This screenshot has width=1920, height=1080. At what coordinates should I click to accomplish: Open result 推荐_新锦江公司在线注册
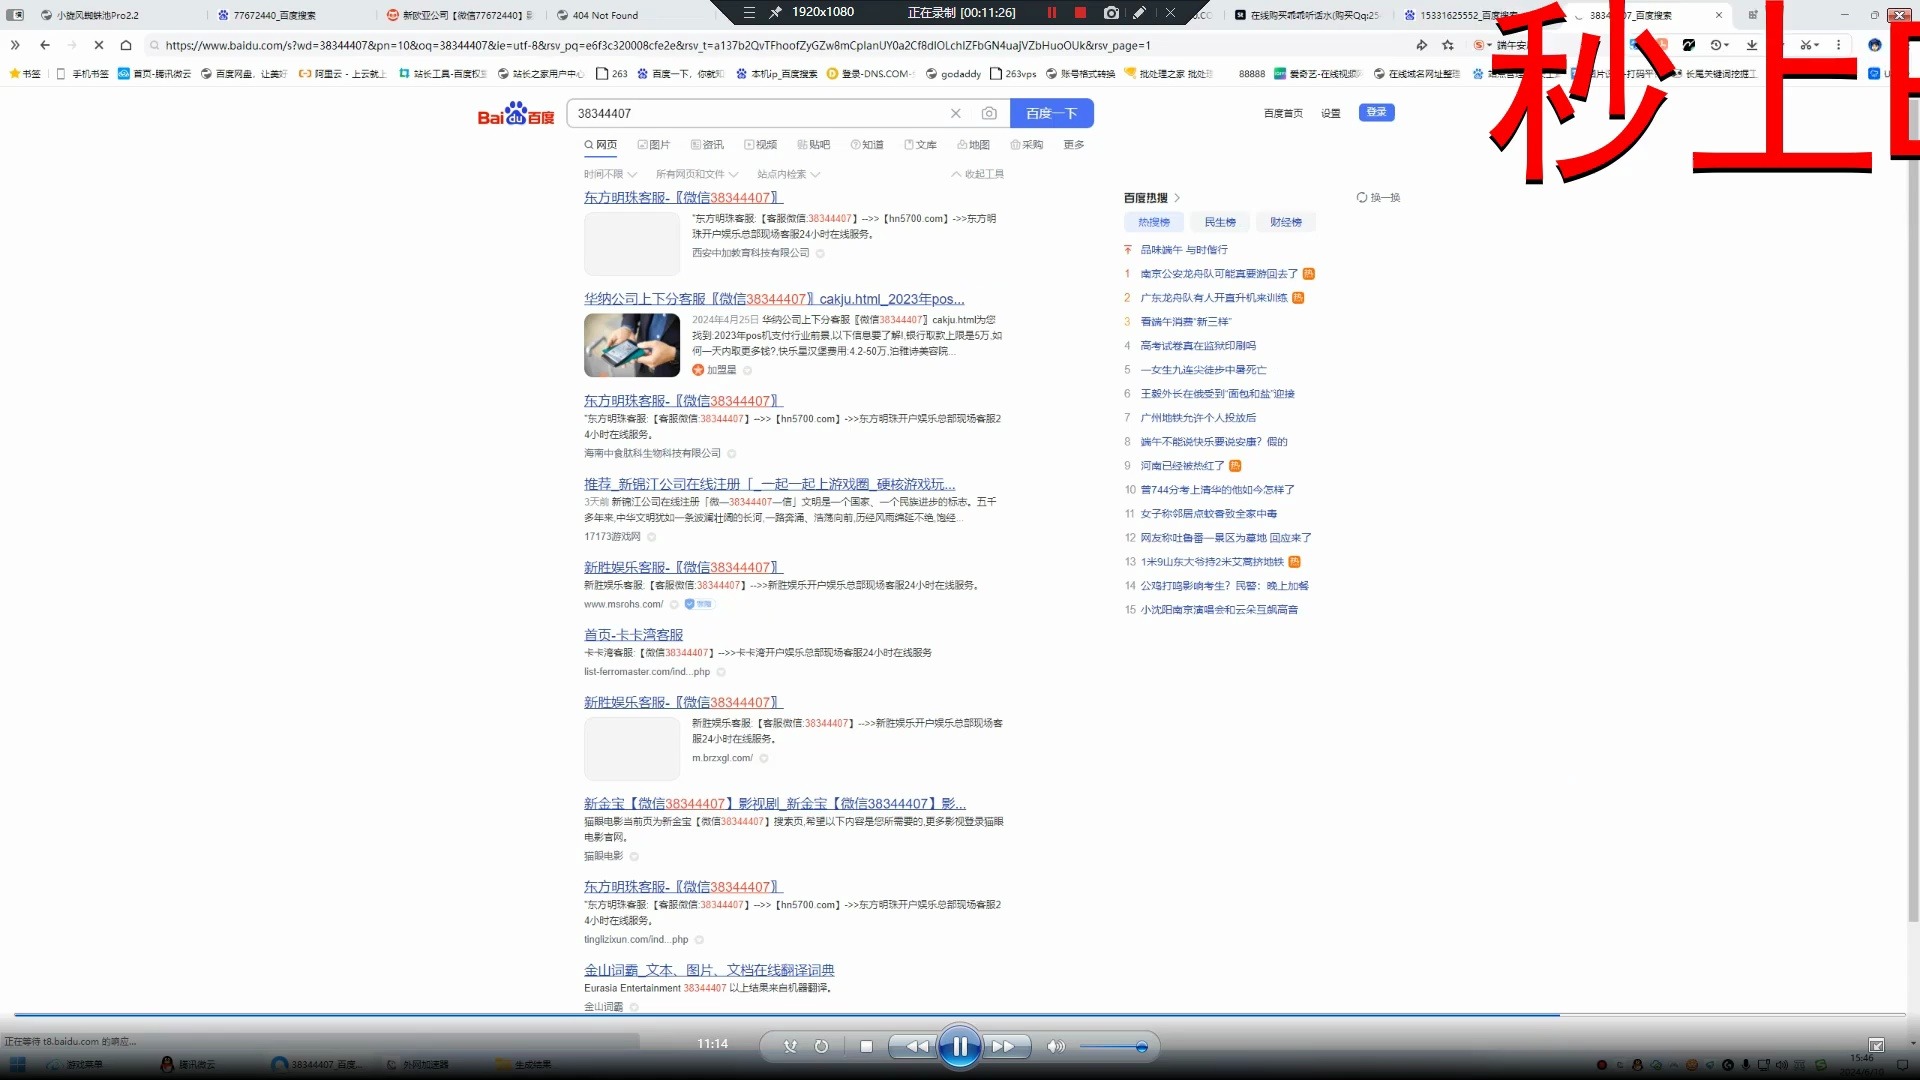click(770, 484)
